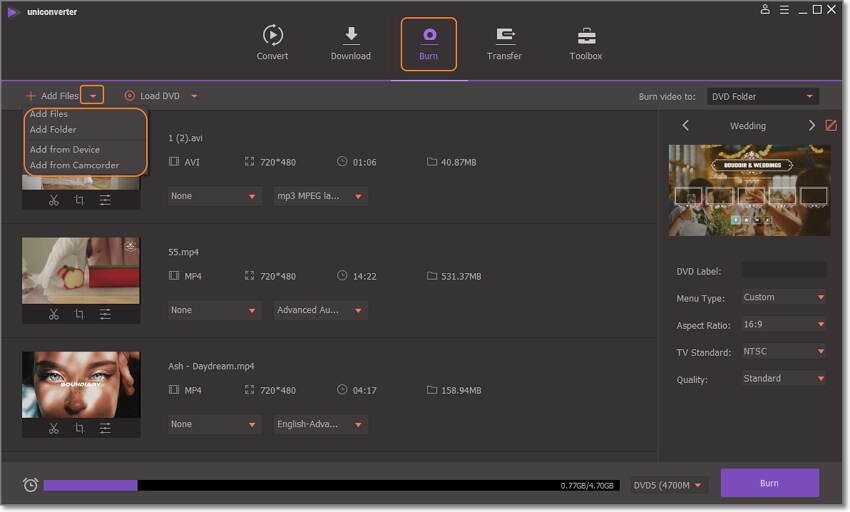Expand the TV Standard NTSC dropdown
Viewport: 850px width, 512px height.
tap(783, 352)
